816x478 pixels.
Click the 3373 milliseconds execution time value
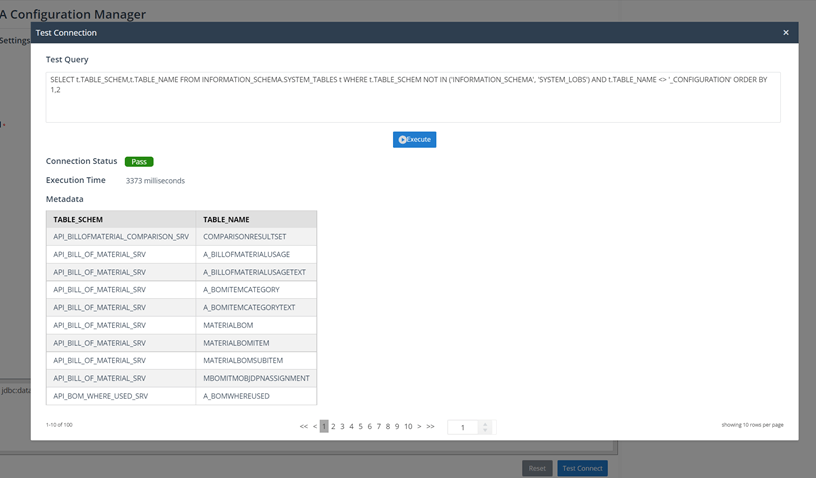pyautogui.click(x=155, y=180)
